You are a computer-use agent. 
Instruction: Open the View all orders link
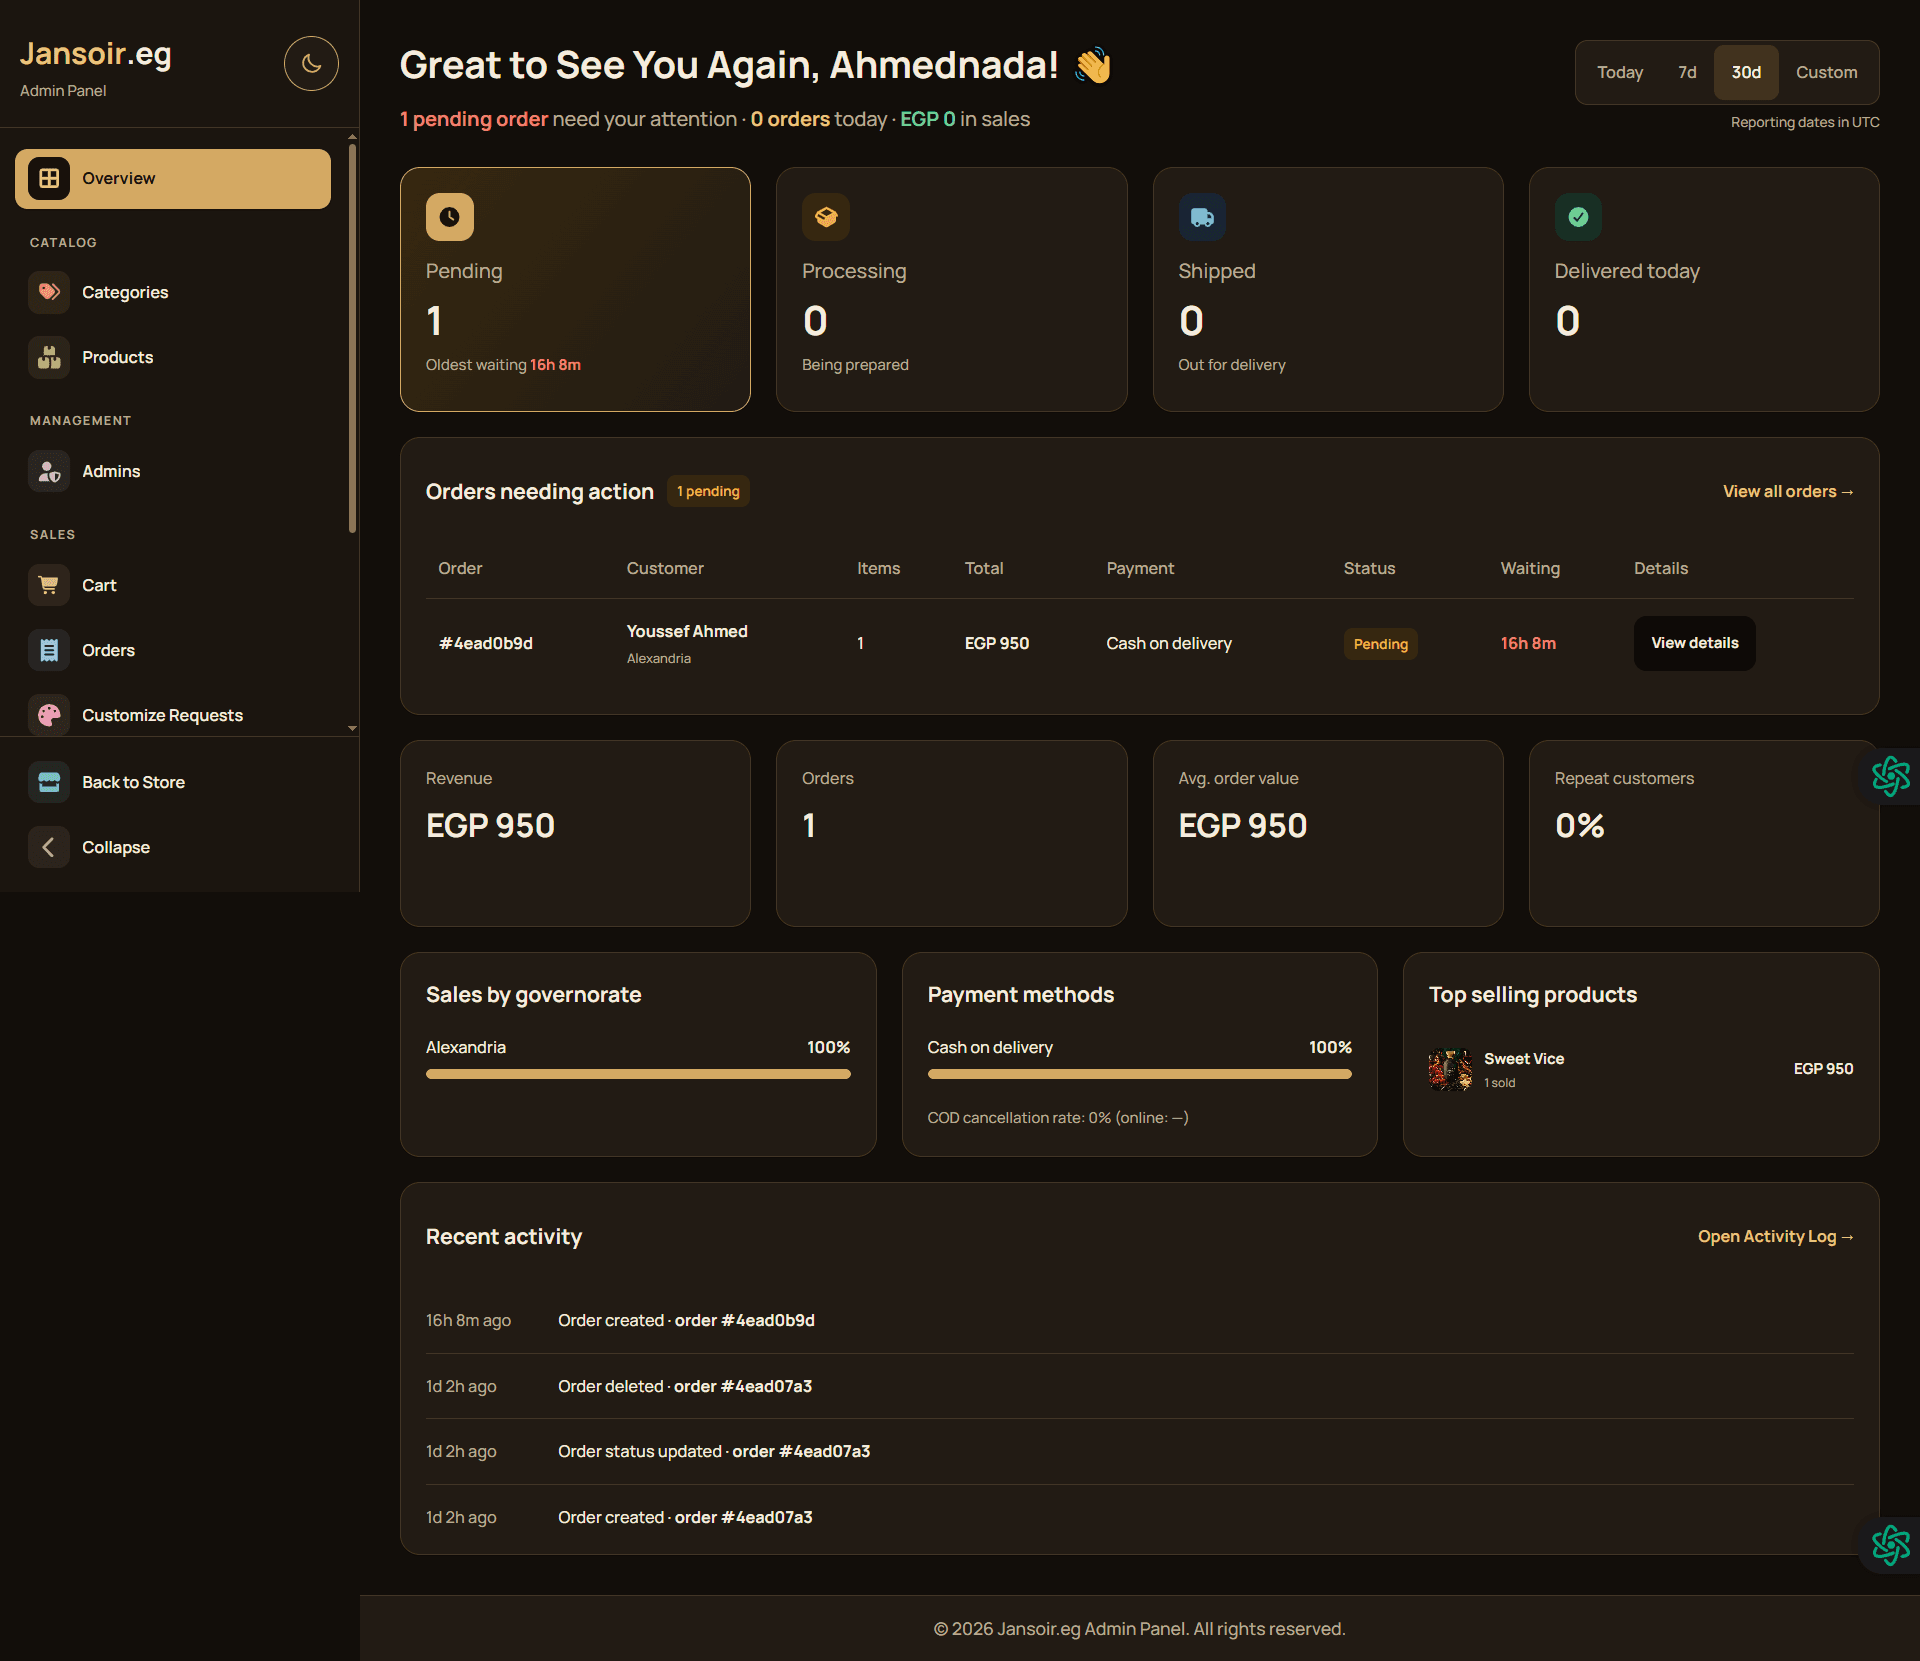point(1788,492)
